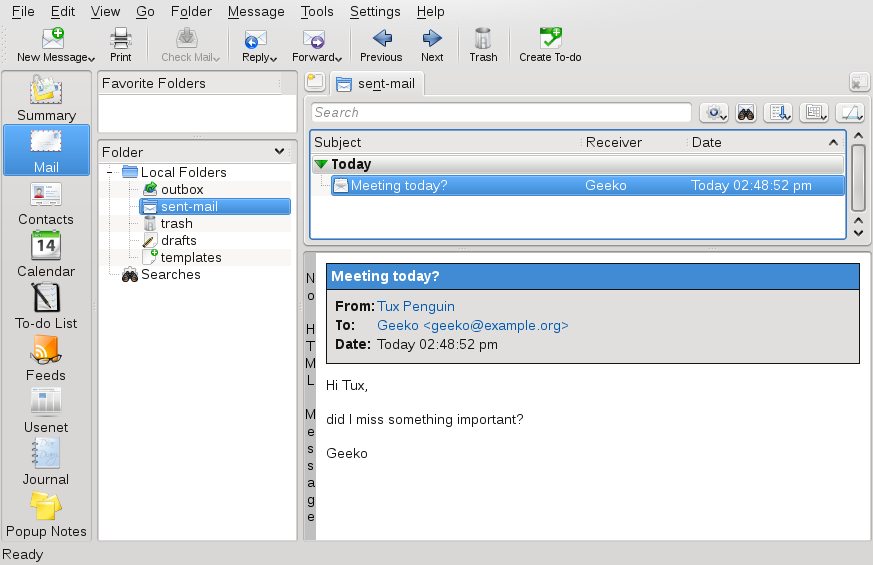Sort by the Subject column header
The image size is (873, 565).
(445, 143)
